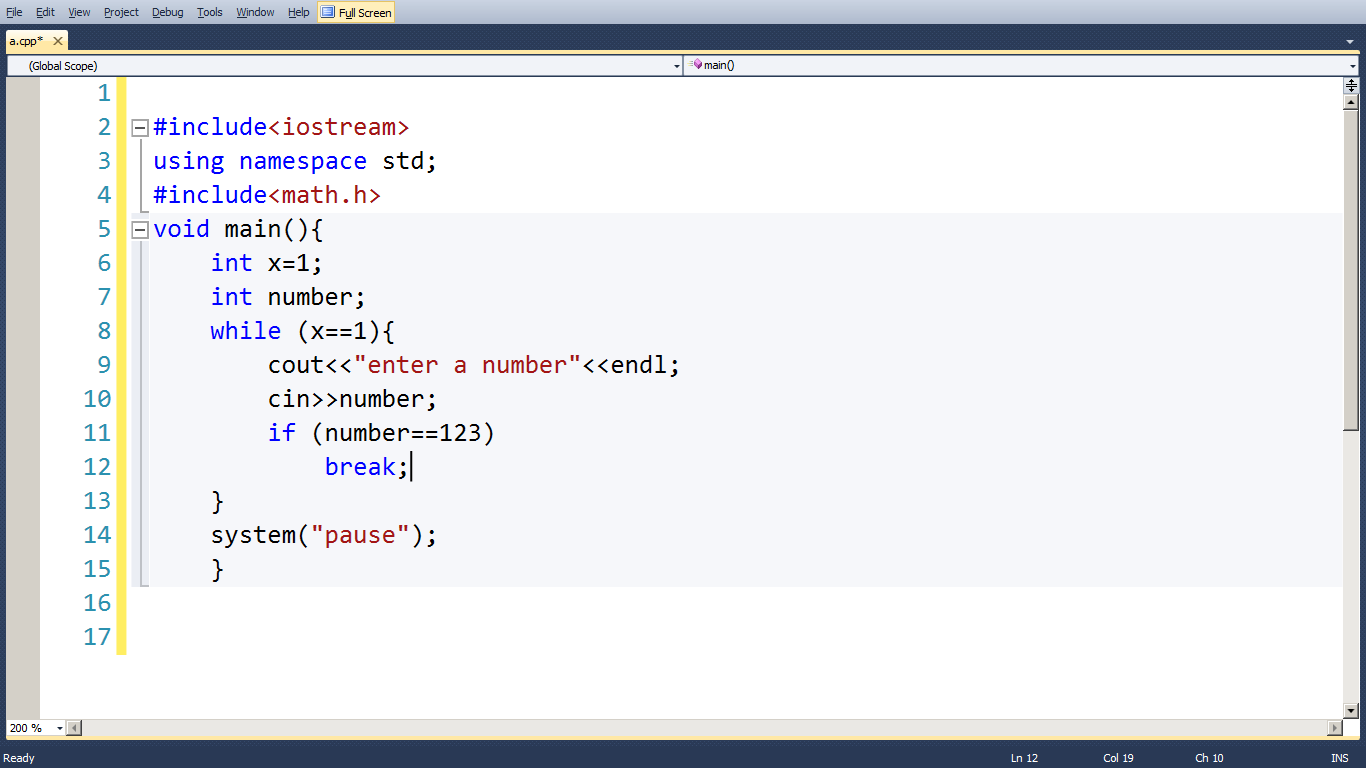Click the line "void main(){"
Viewport: 1366px width, 768px height.
(x=239, y=230)
